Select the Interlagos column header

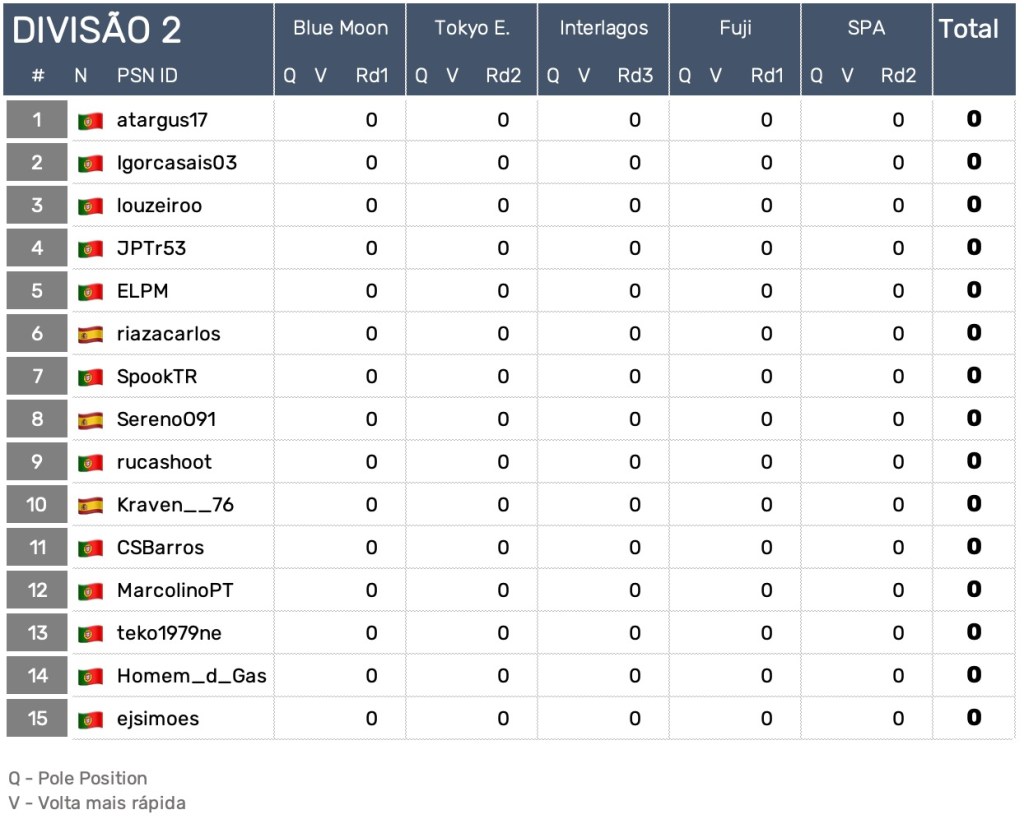[603, 28]
